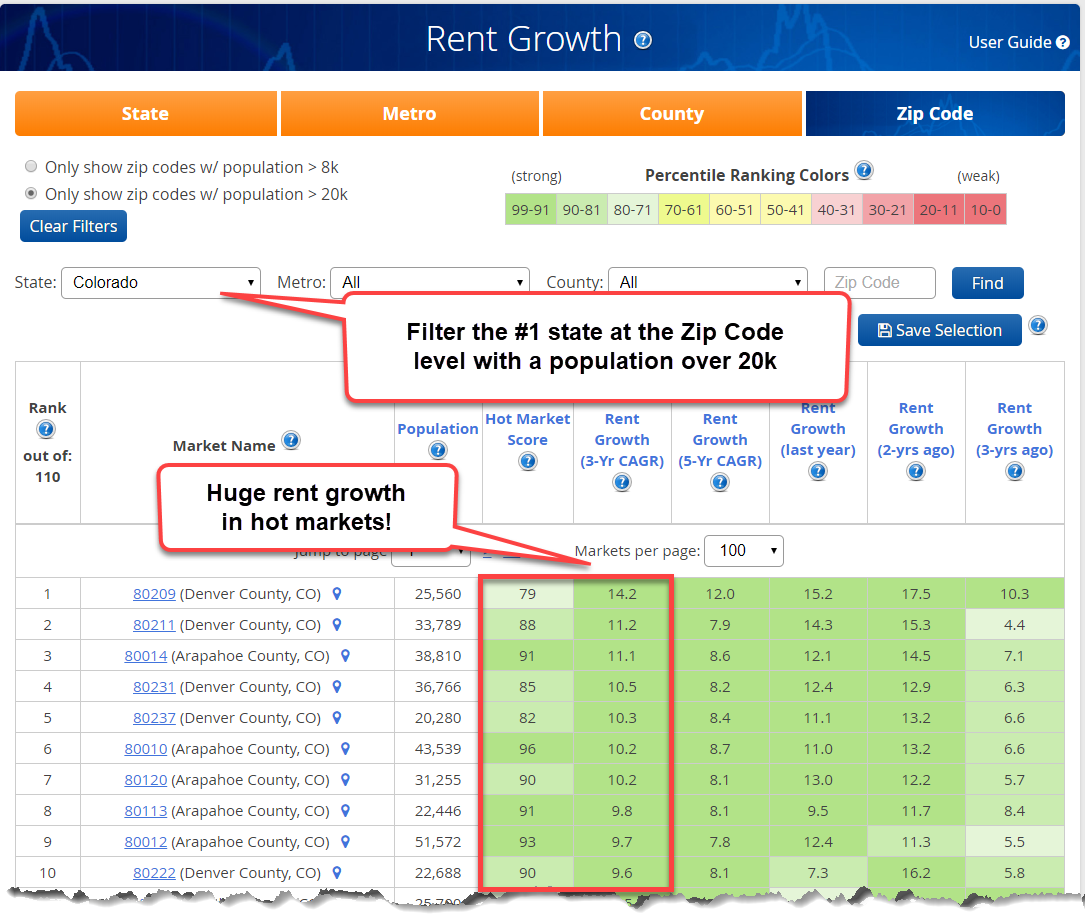Open the Markets per page dropdown
This screenshot has height=916, width=1085.
(x=744, y=551)
